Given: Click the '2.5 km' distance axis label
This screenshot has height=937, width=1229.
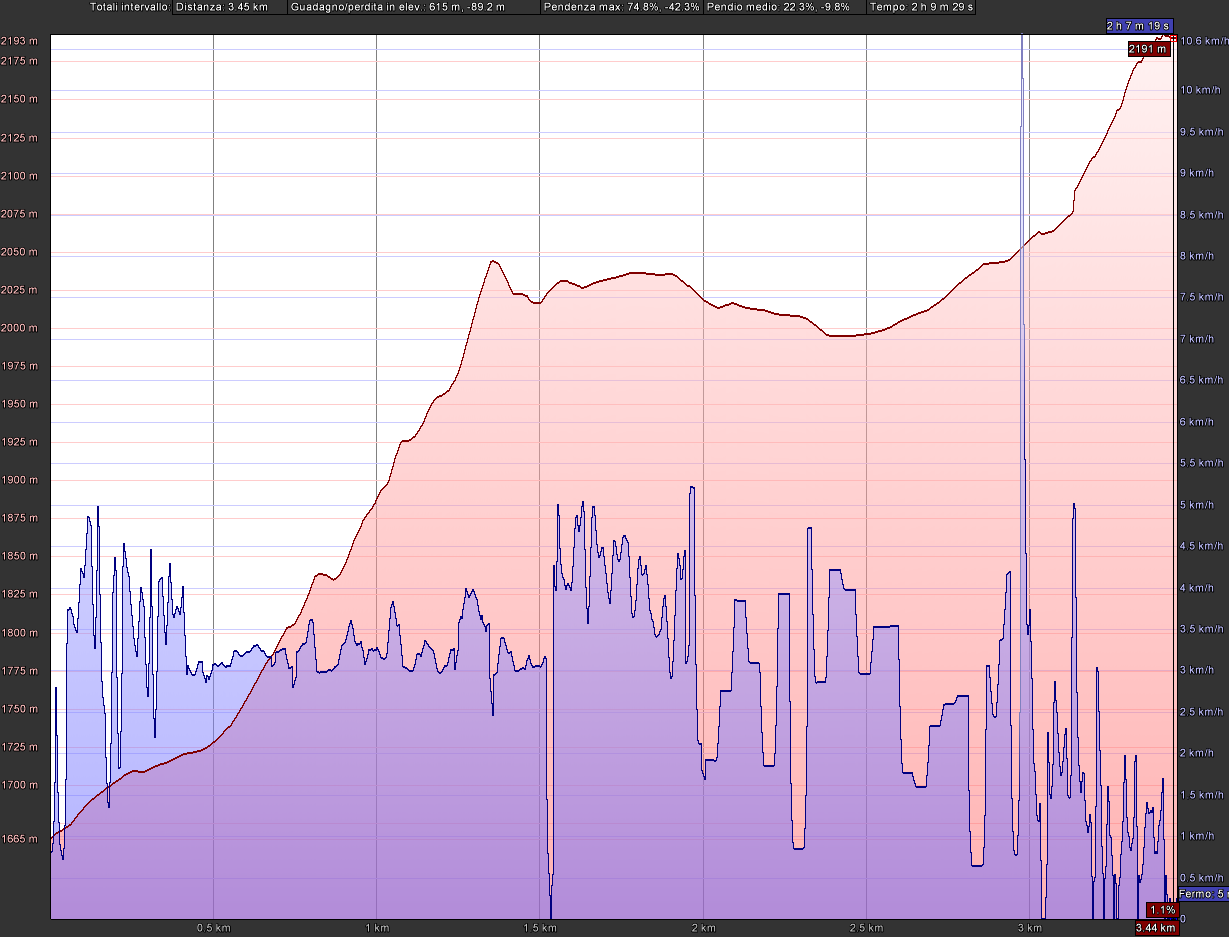Looking at the screenshot, I should [x=865, y=928].
